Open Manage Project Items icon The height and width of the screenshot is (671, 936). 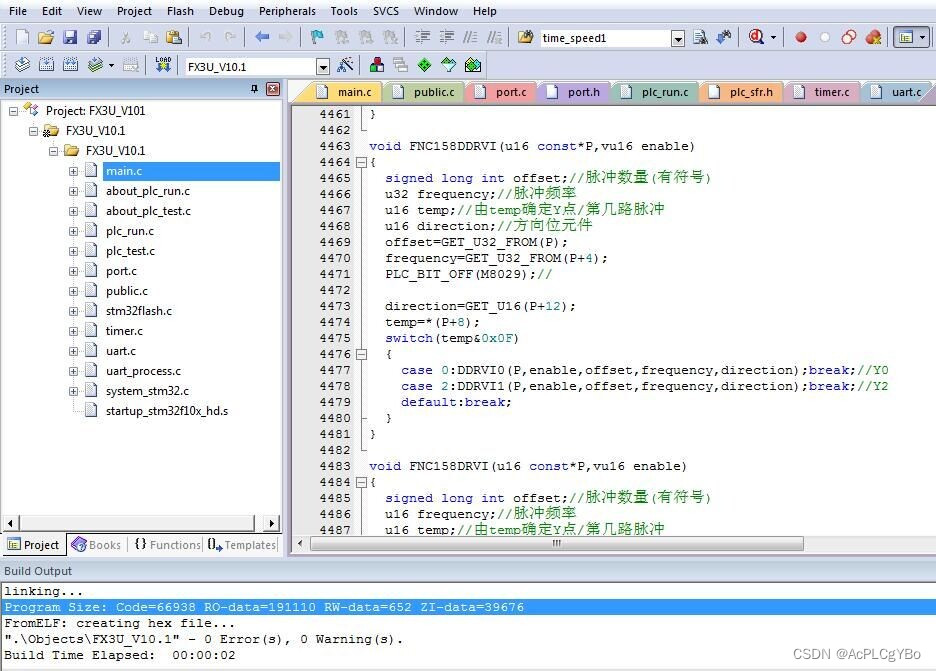(x=377, y=64)
